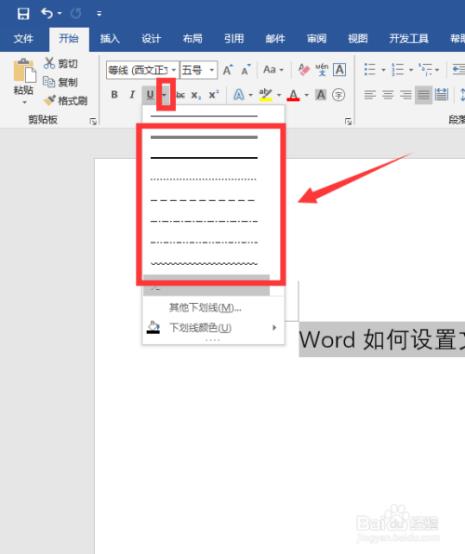Click the 格式刷 format painter button
The width and height of the screenshot is (465, 554).
[x=65, y=101]
